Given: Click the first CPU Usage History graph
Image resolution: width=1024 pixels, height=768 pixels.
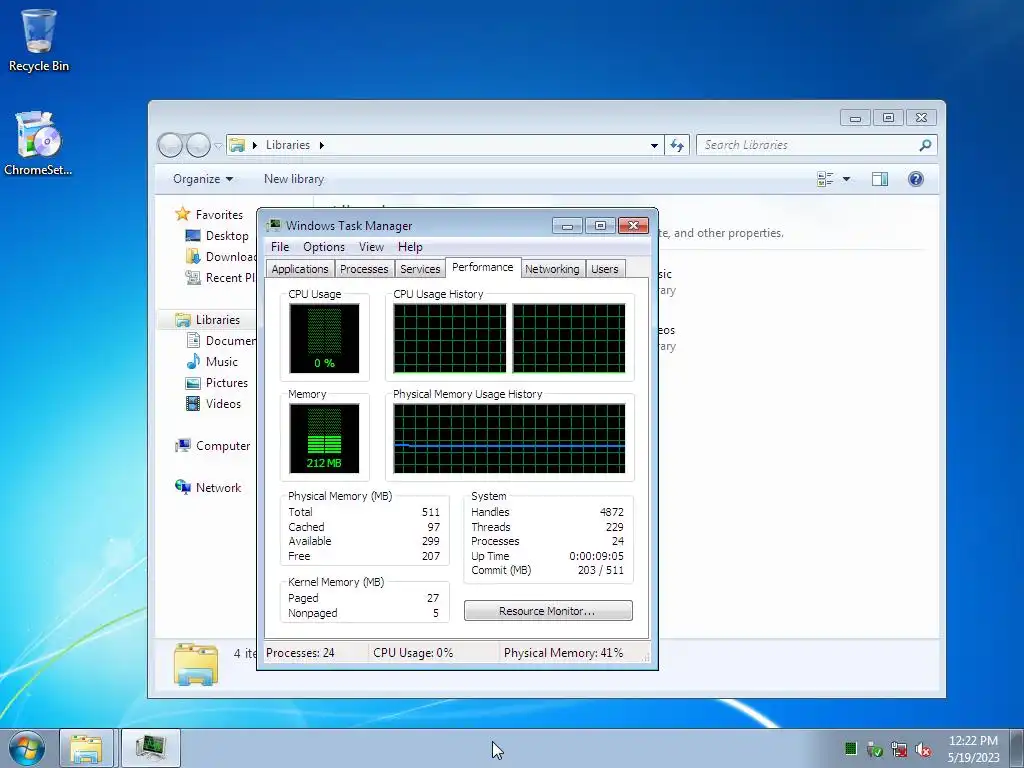Looking at the screenshot, I should point(449,338).
